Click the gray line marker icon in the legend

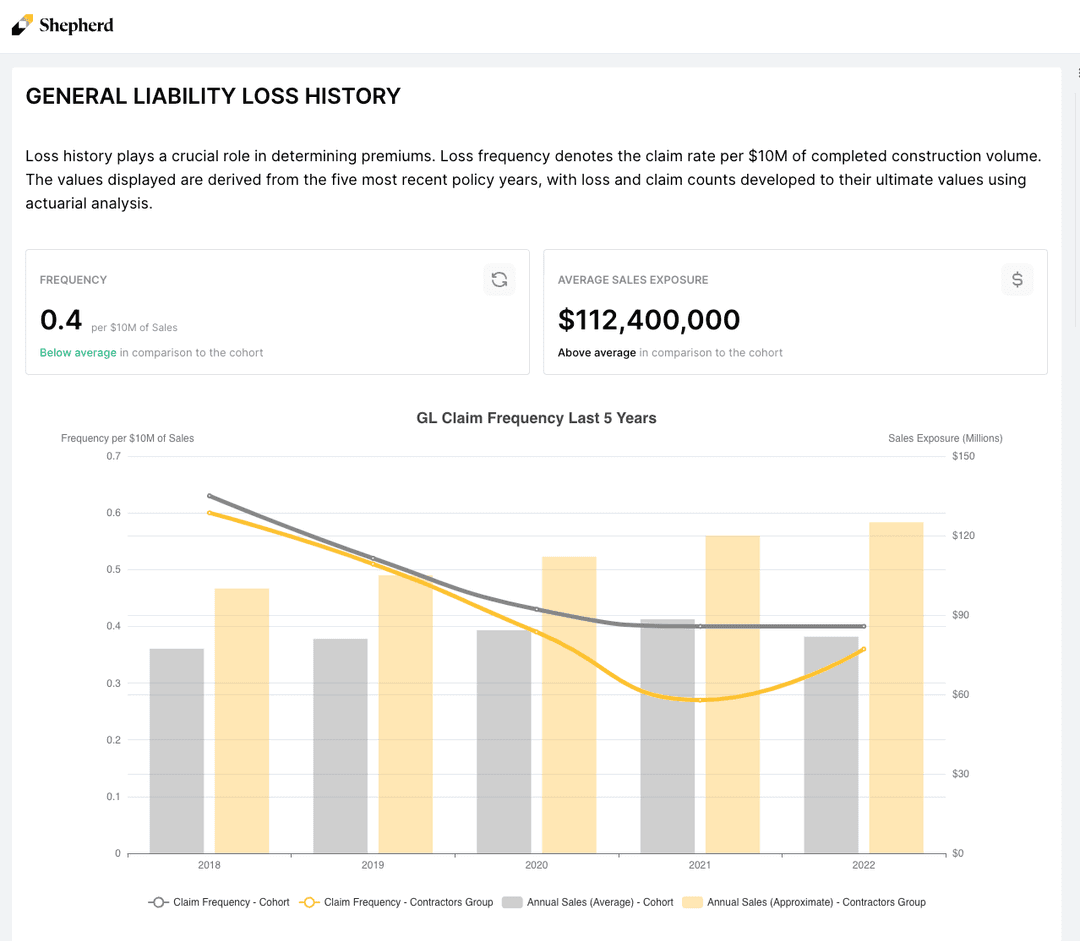pyautogui.click(x=158, y=902)
